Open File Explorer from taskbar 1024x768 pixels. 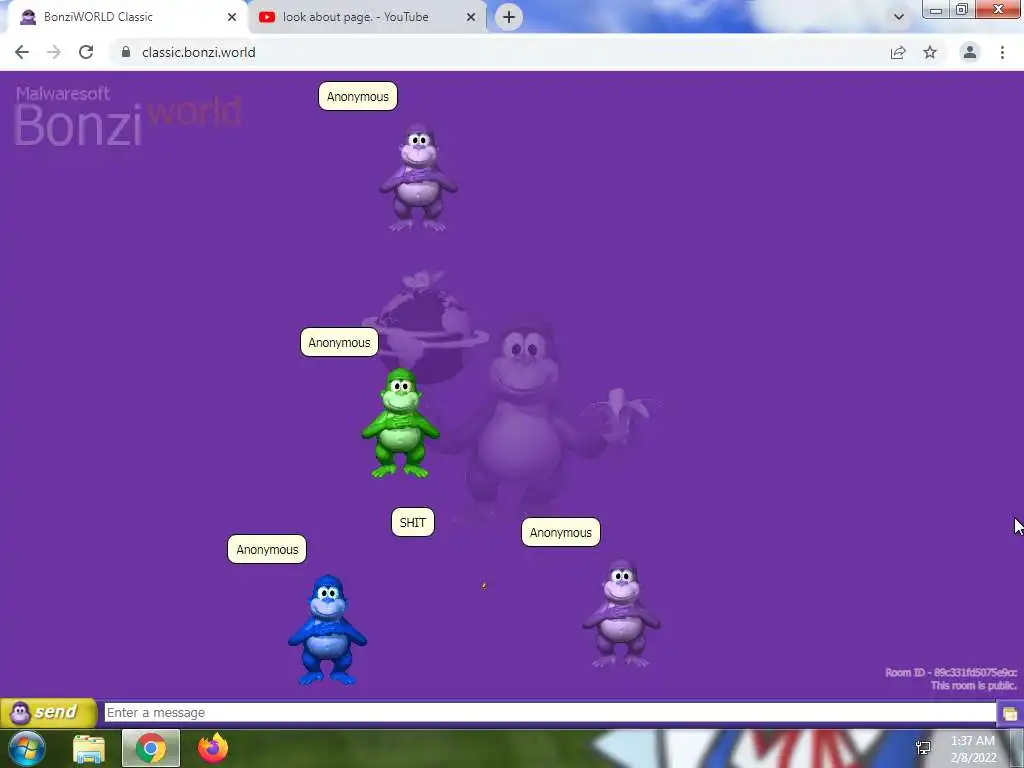click(x=89, y=748)
